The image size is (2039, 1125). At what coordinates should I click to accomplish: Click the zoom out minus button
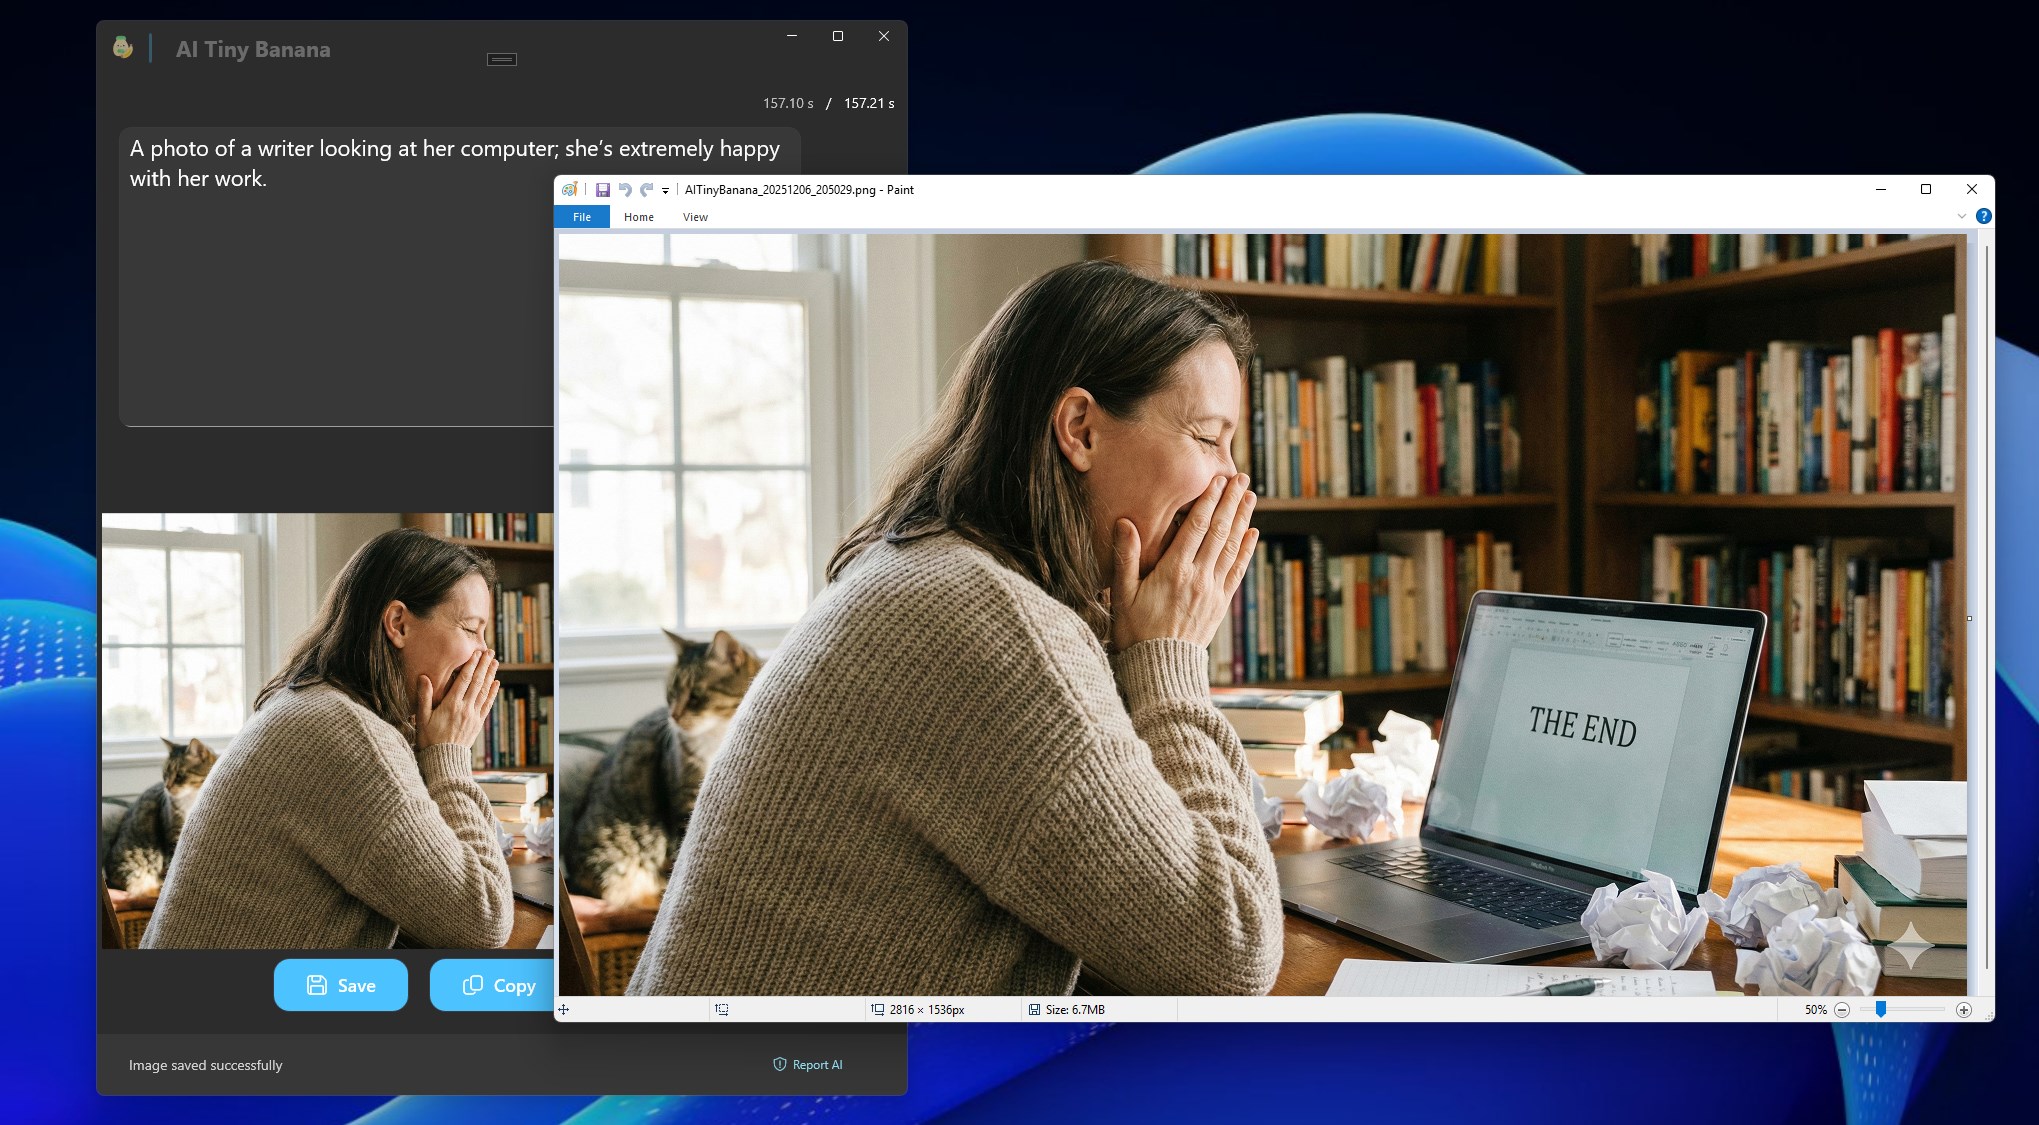click(1842, 1010)
